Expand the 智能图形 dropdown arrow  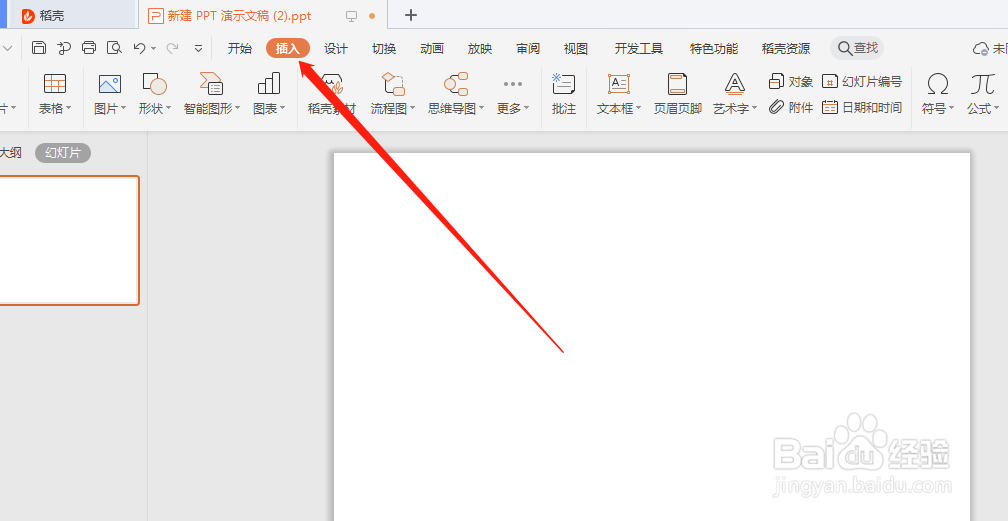click(x=237, y=108)
